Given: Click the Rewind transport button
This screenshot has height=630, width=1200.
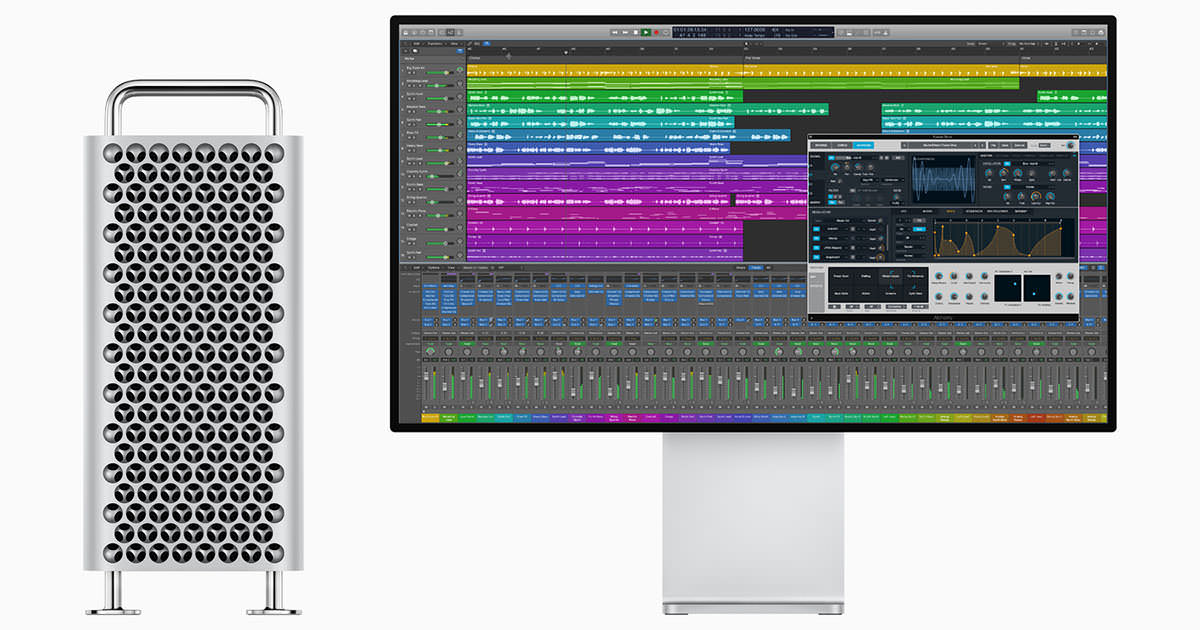Looking at the screenshot, I should tap(614, 32).
